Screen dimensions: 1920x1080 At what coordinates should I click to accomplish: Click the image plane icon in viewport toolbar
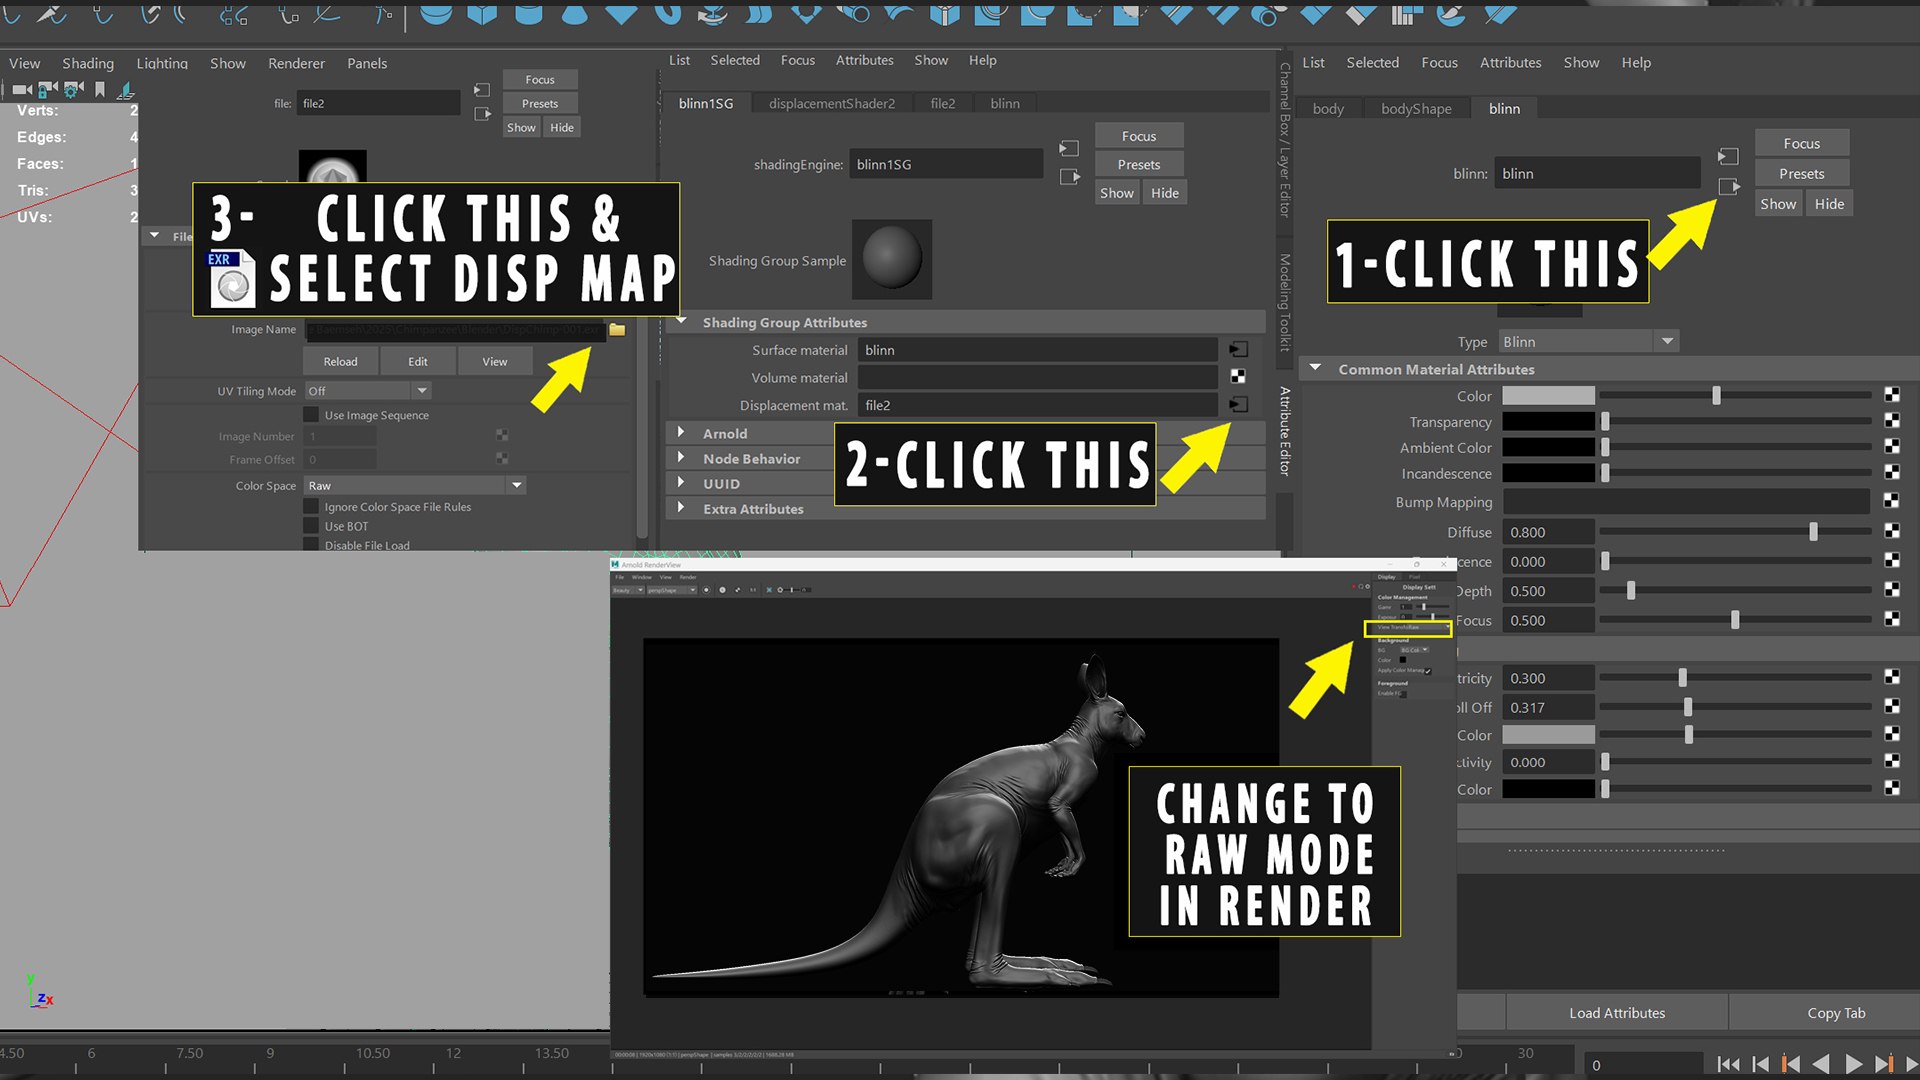pos(126,90)
